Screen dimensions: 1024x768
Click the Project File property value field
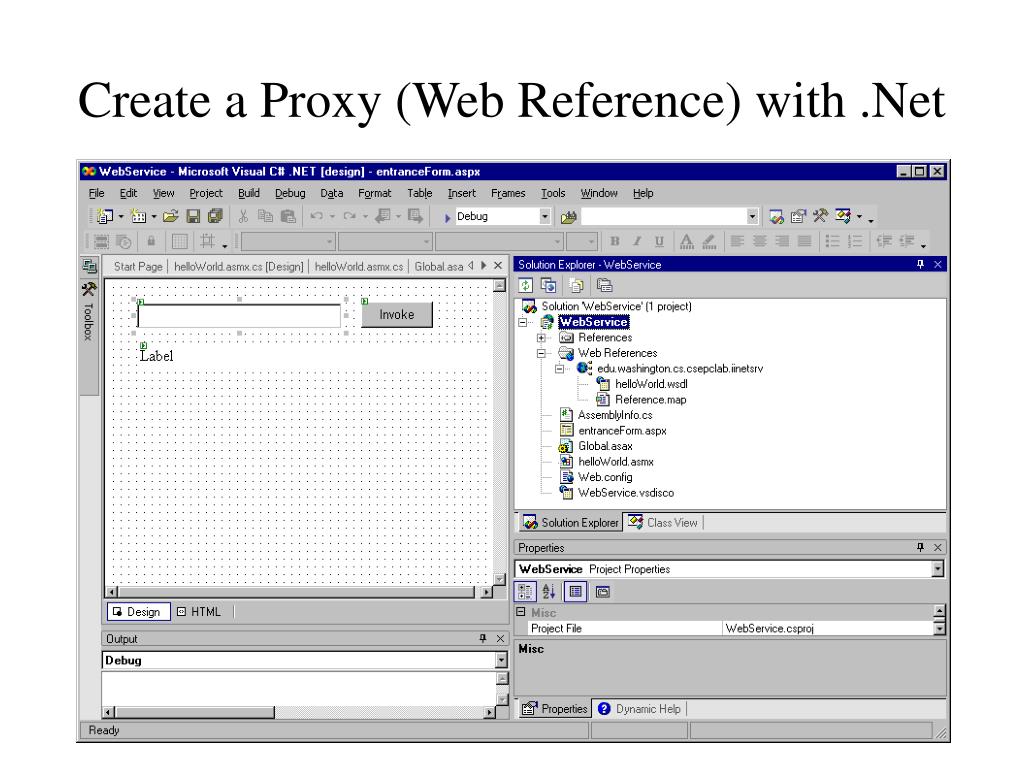[827, 628]
